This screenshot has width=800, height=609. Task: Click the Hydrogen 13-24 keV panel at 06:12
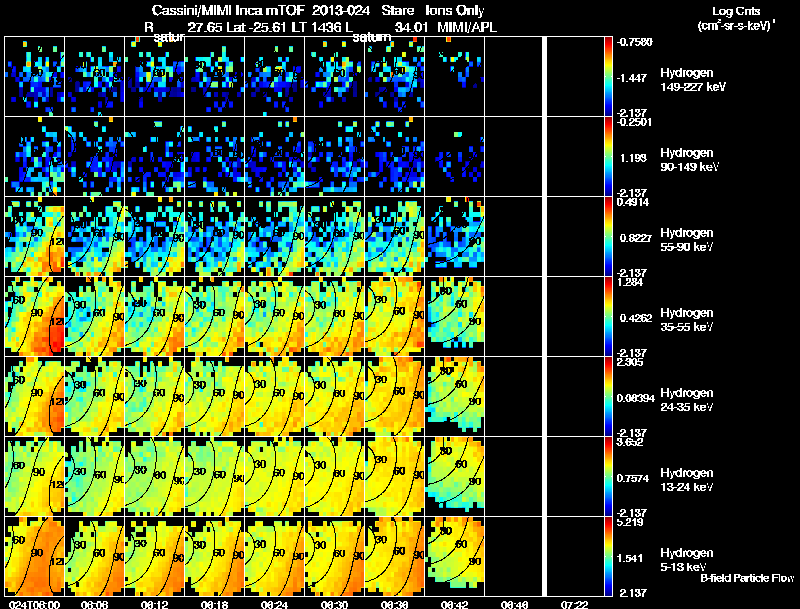(x=155, y=476)
